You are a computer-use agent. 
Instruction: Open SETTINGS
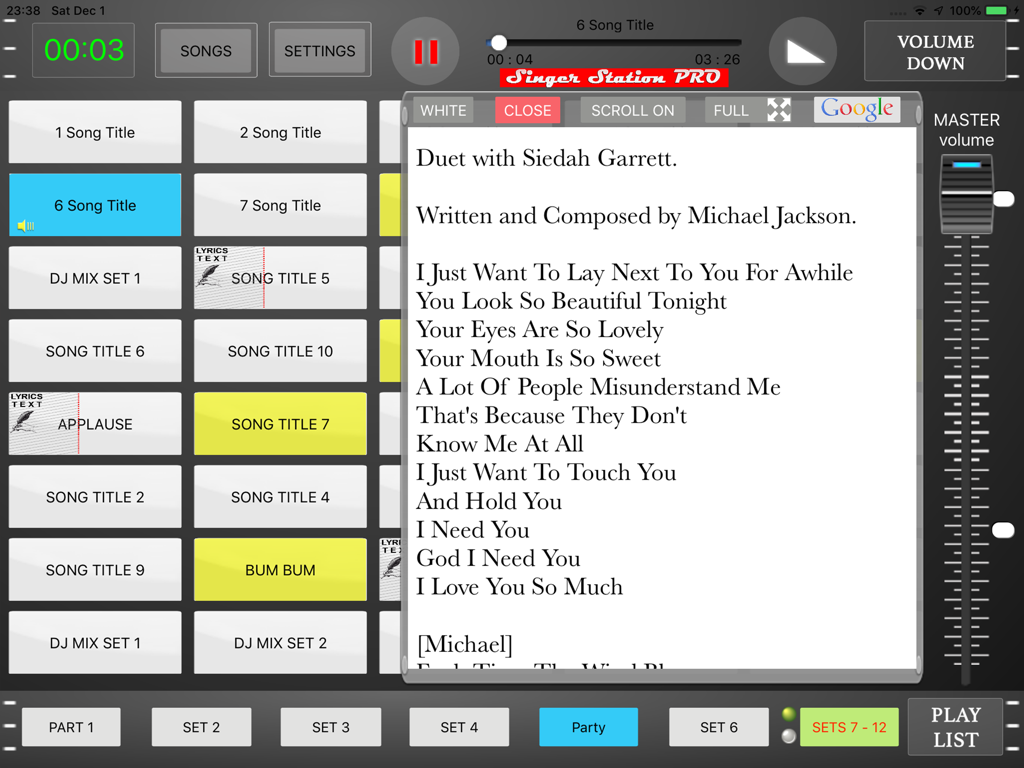319,49
